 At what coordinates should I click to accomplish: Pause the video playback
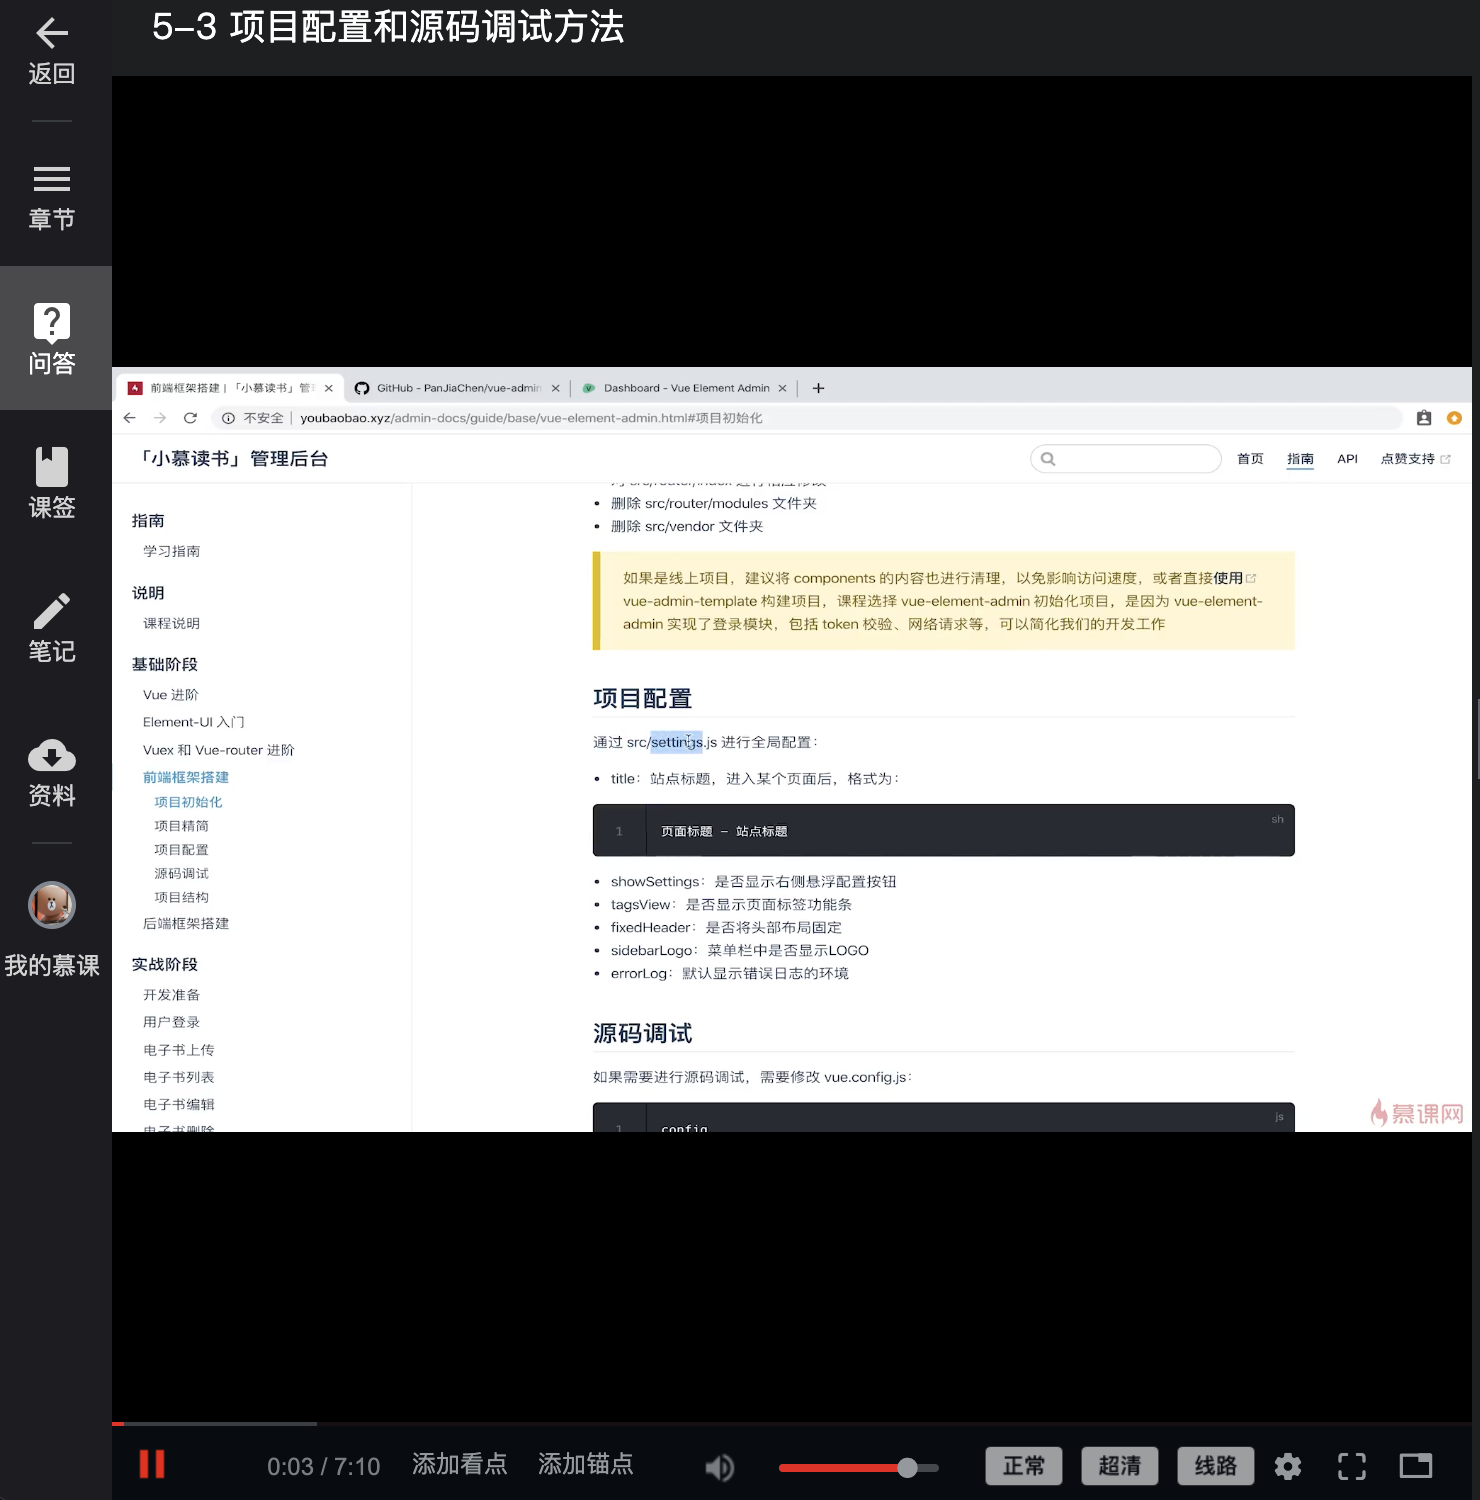point(152,1464)
